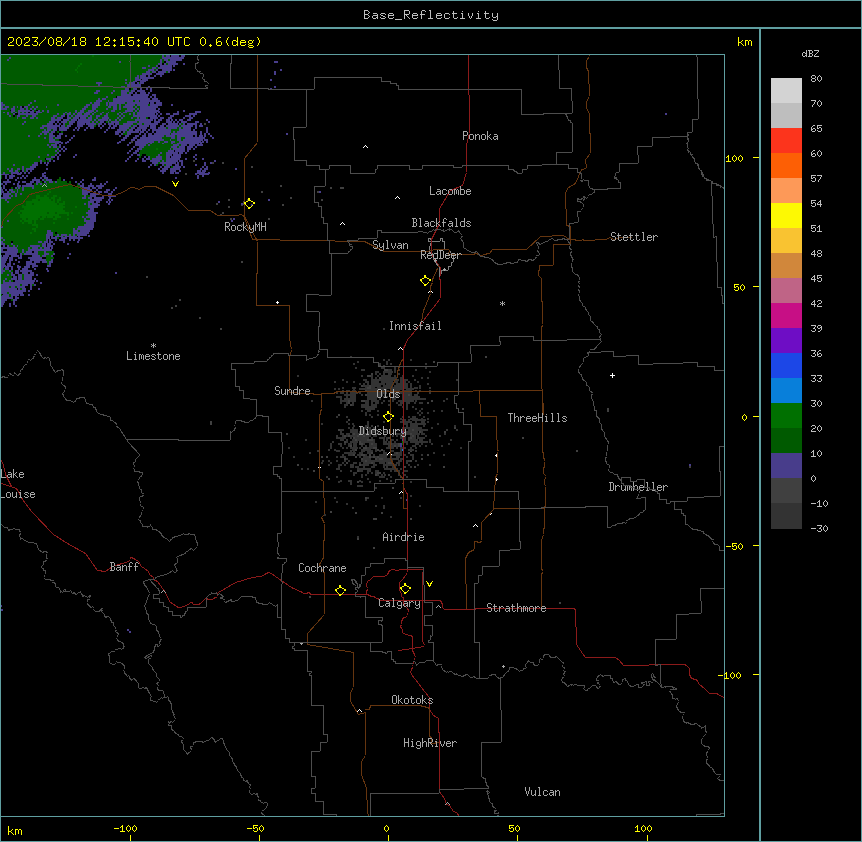
Task: Click the white plus marker northwest of Drumheller
Action: click(612, 375)
